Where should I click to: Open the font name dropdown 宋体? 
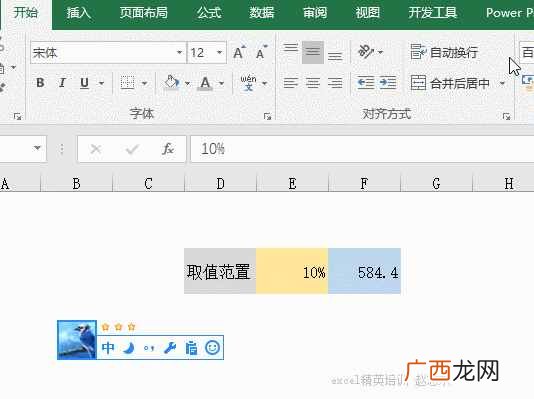(179, 52)
